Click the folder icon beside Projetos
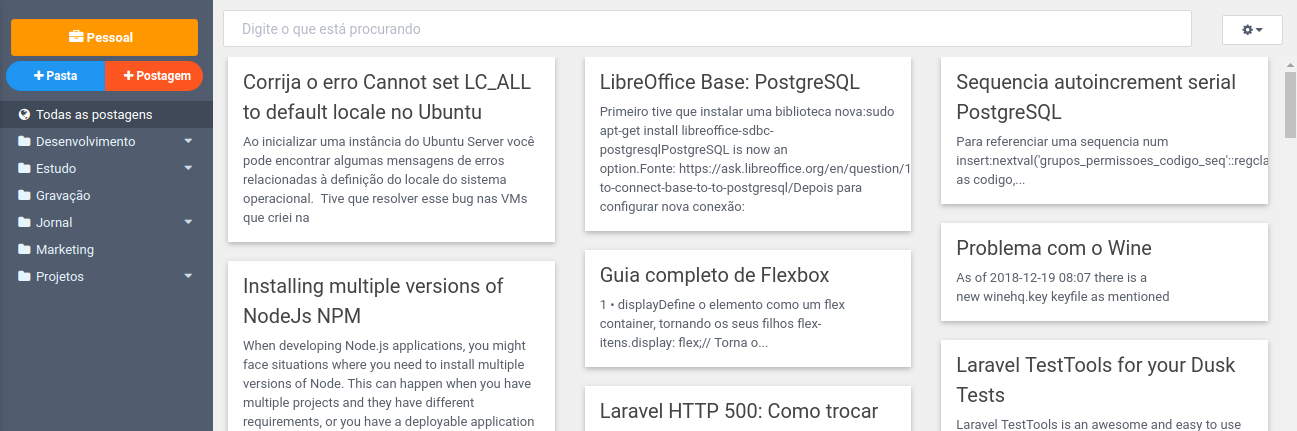This screenshot has width=1297, height=431. click(24, 276)
